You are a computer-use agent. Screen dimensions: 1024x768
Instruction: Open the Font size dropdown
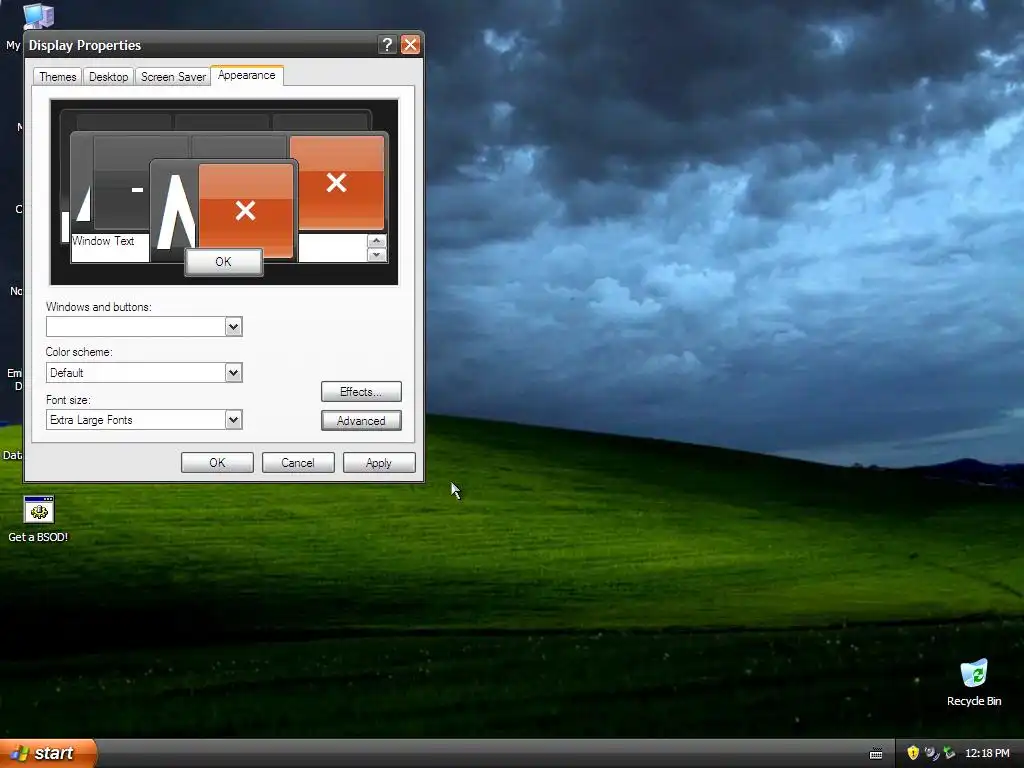[x=233, y=419]
